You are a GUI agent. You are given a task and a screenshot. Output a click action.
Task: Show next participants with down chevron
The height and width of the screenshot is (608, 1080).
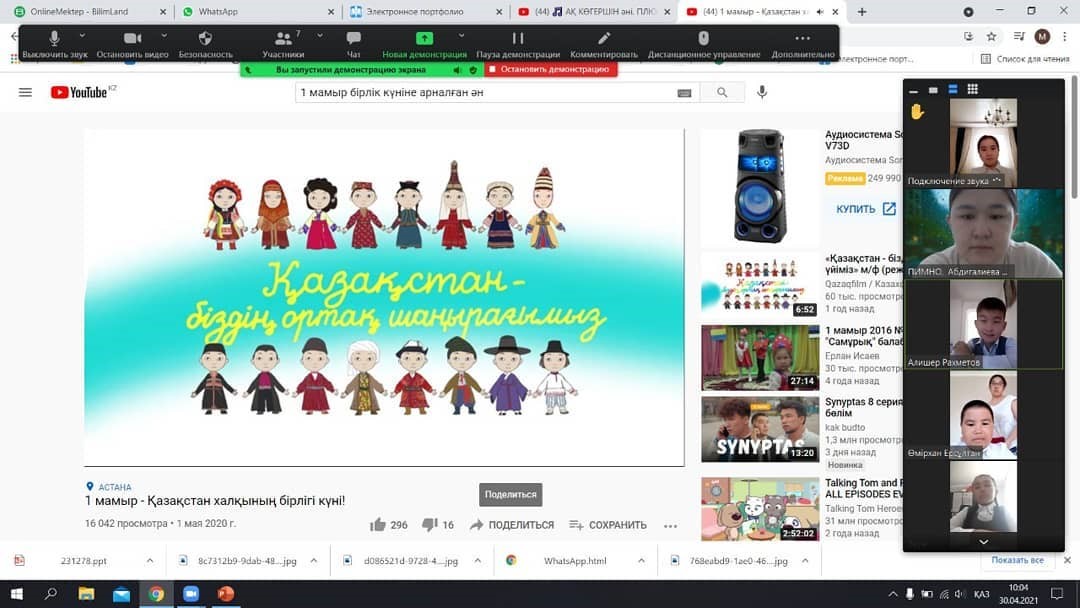pyautogui.click(x=984, y=542)
